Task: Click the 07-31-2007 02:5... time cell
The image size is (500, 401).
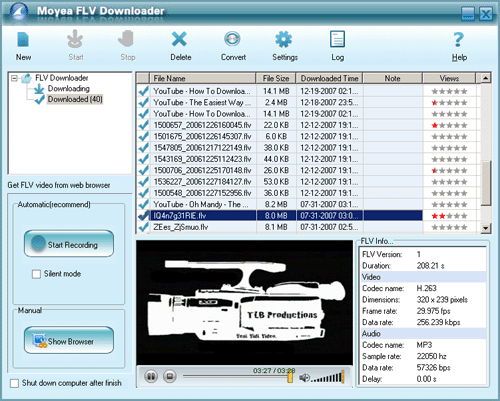Action: 329,227
